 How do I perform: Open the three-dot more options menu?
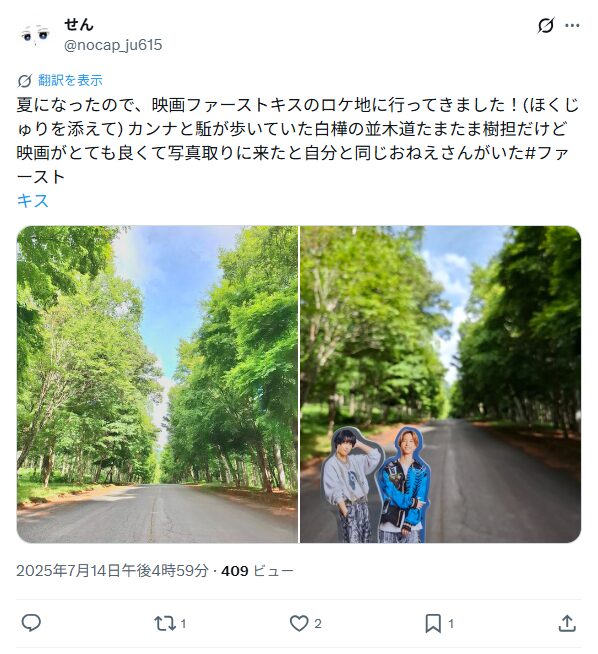[x=572, y=25]
